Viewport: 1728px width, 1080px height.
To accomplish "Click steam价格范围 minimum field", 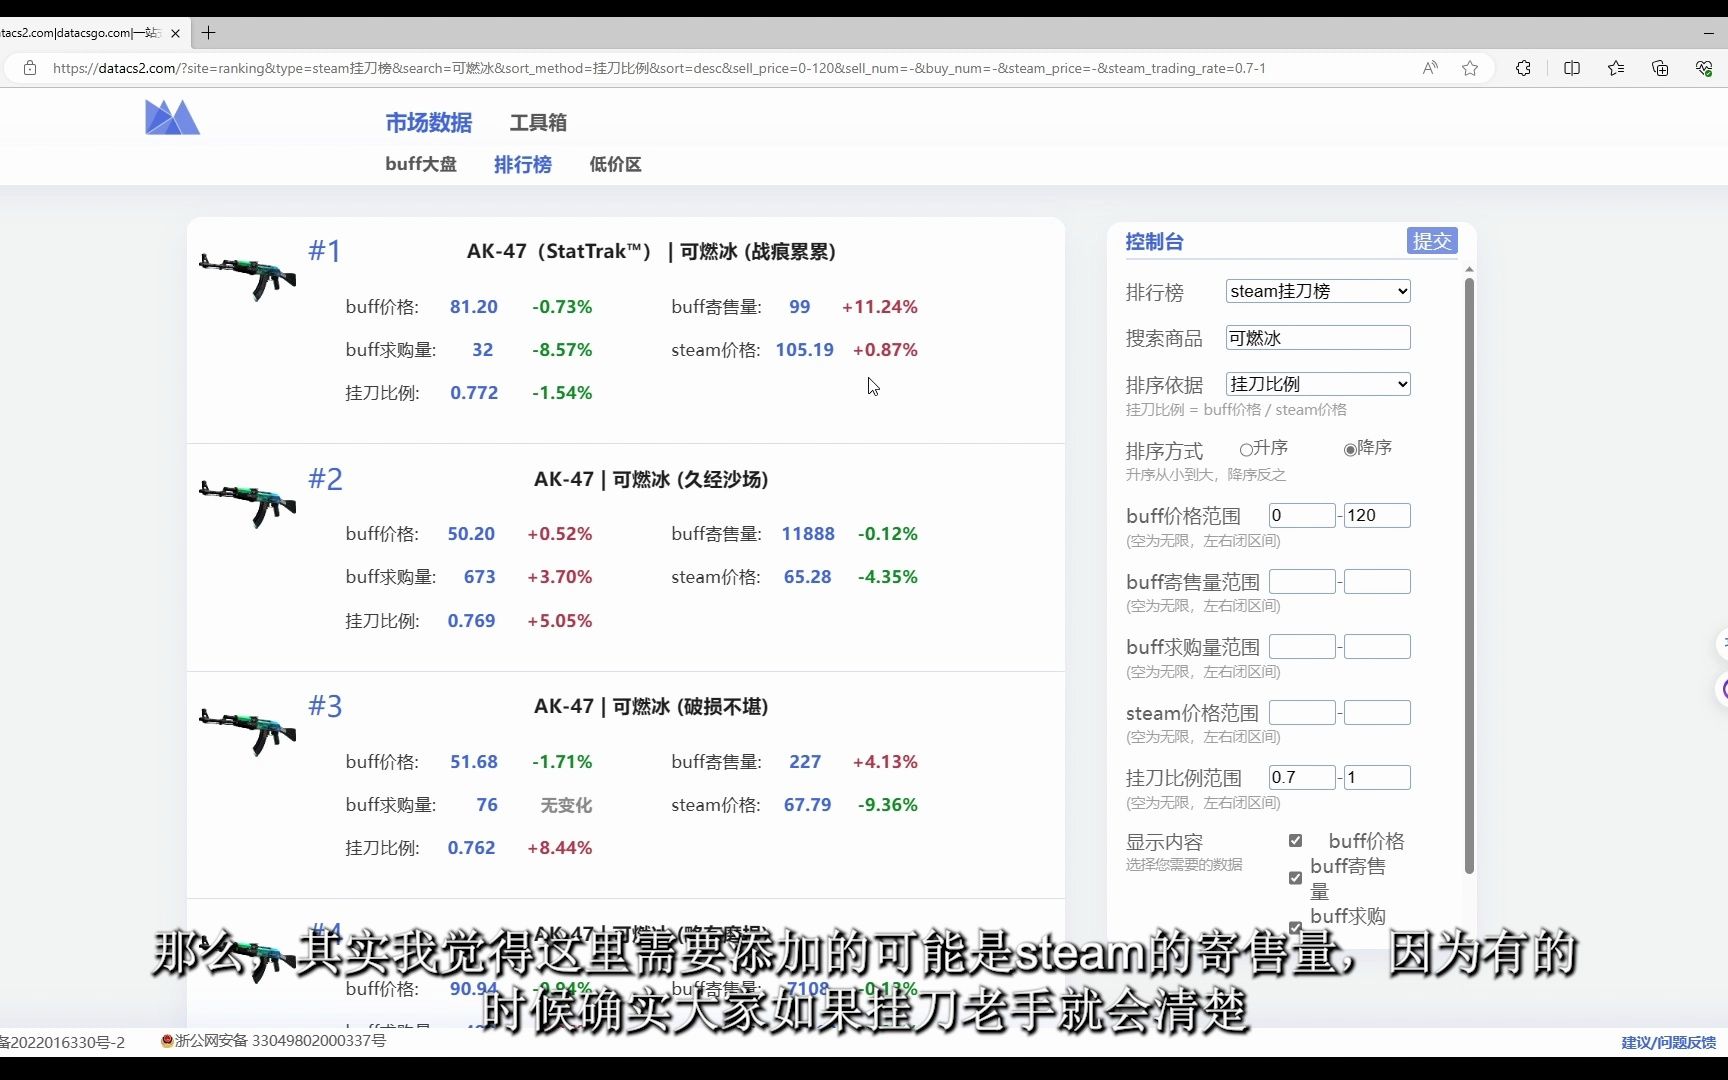I will click(x=1302, y=712).
